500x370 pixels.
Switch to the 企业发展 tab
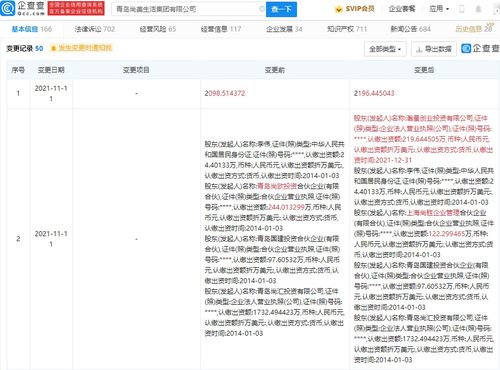(x=284, y=29)
